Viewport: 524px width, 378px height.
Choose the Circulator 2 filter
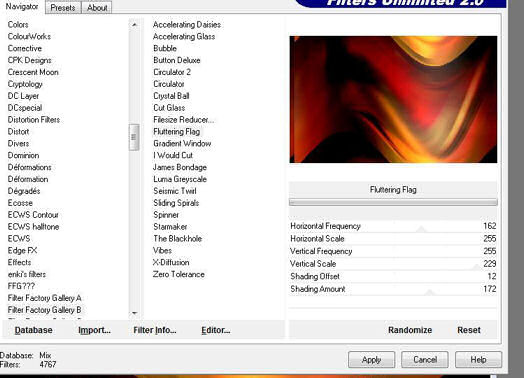point(172,72)
